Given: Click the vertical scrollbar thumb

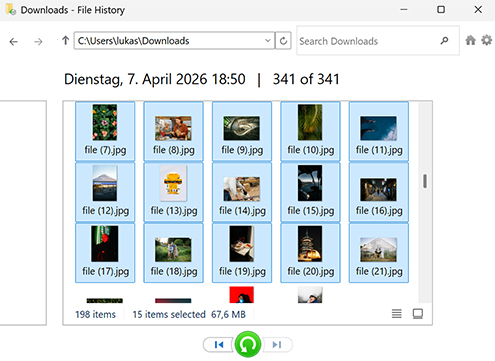Looking at the screenshot, I should [425, 181].
